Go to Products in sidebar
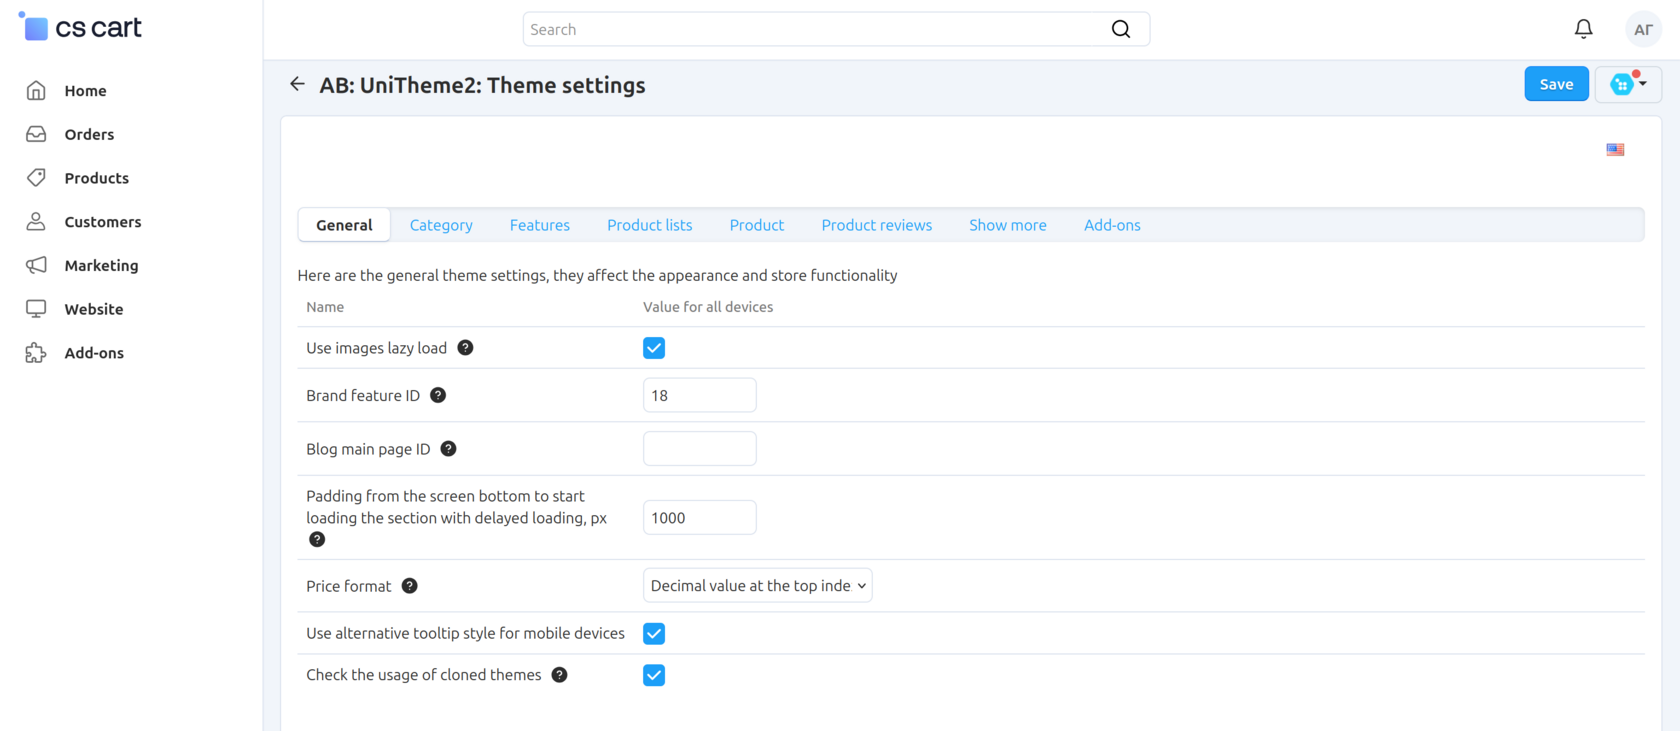 pos(96,178)
